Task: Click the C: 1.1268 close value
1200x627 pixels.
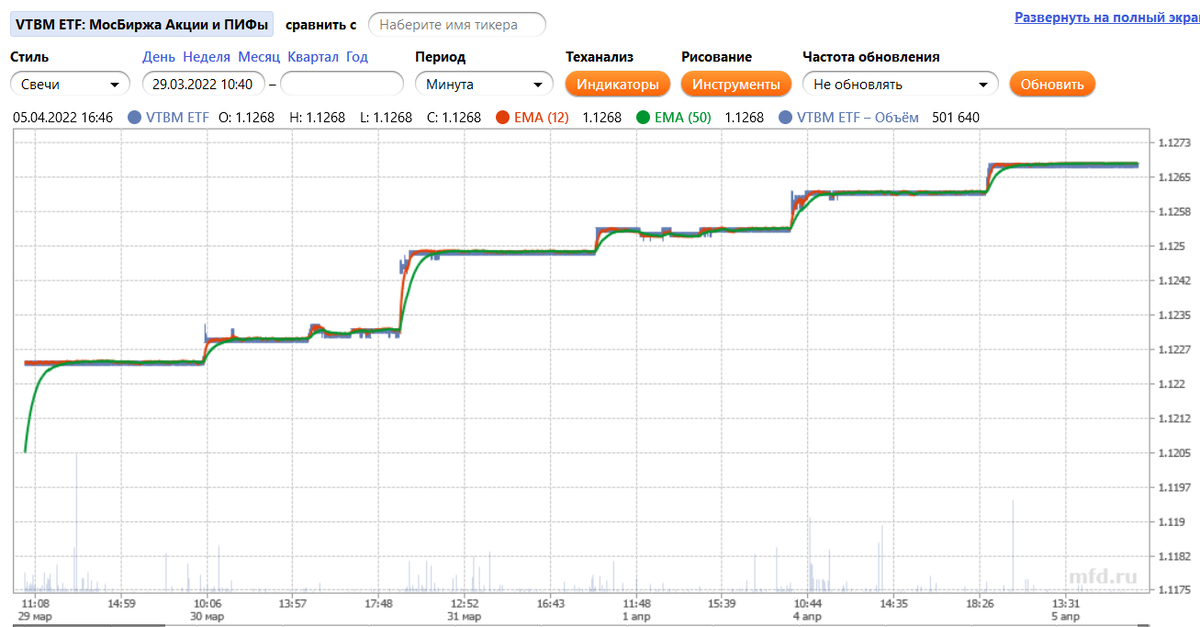Action: point(454,118)
